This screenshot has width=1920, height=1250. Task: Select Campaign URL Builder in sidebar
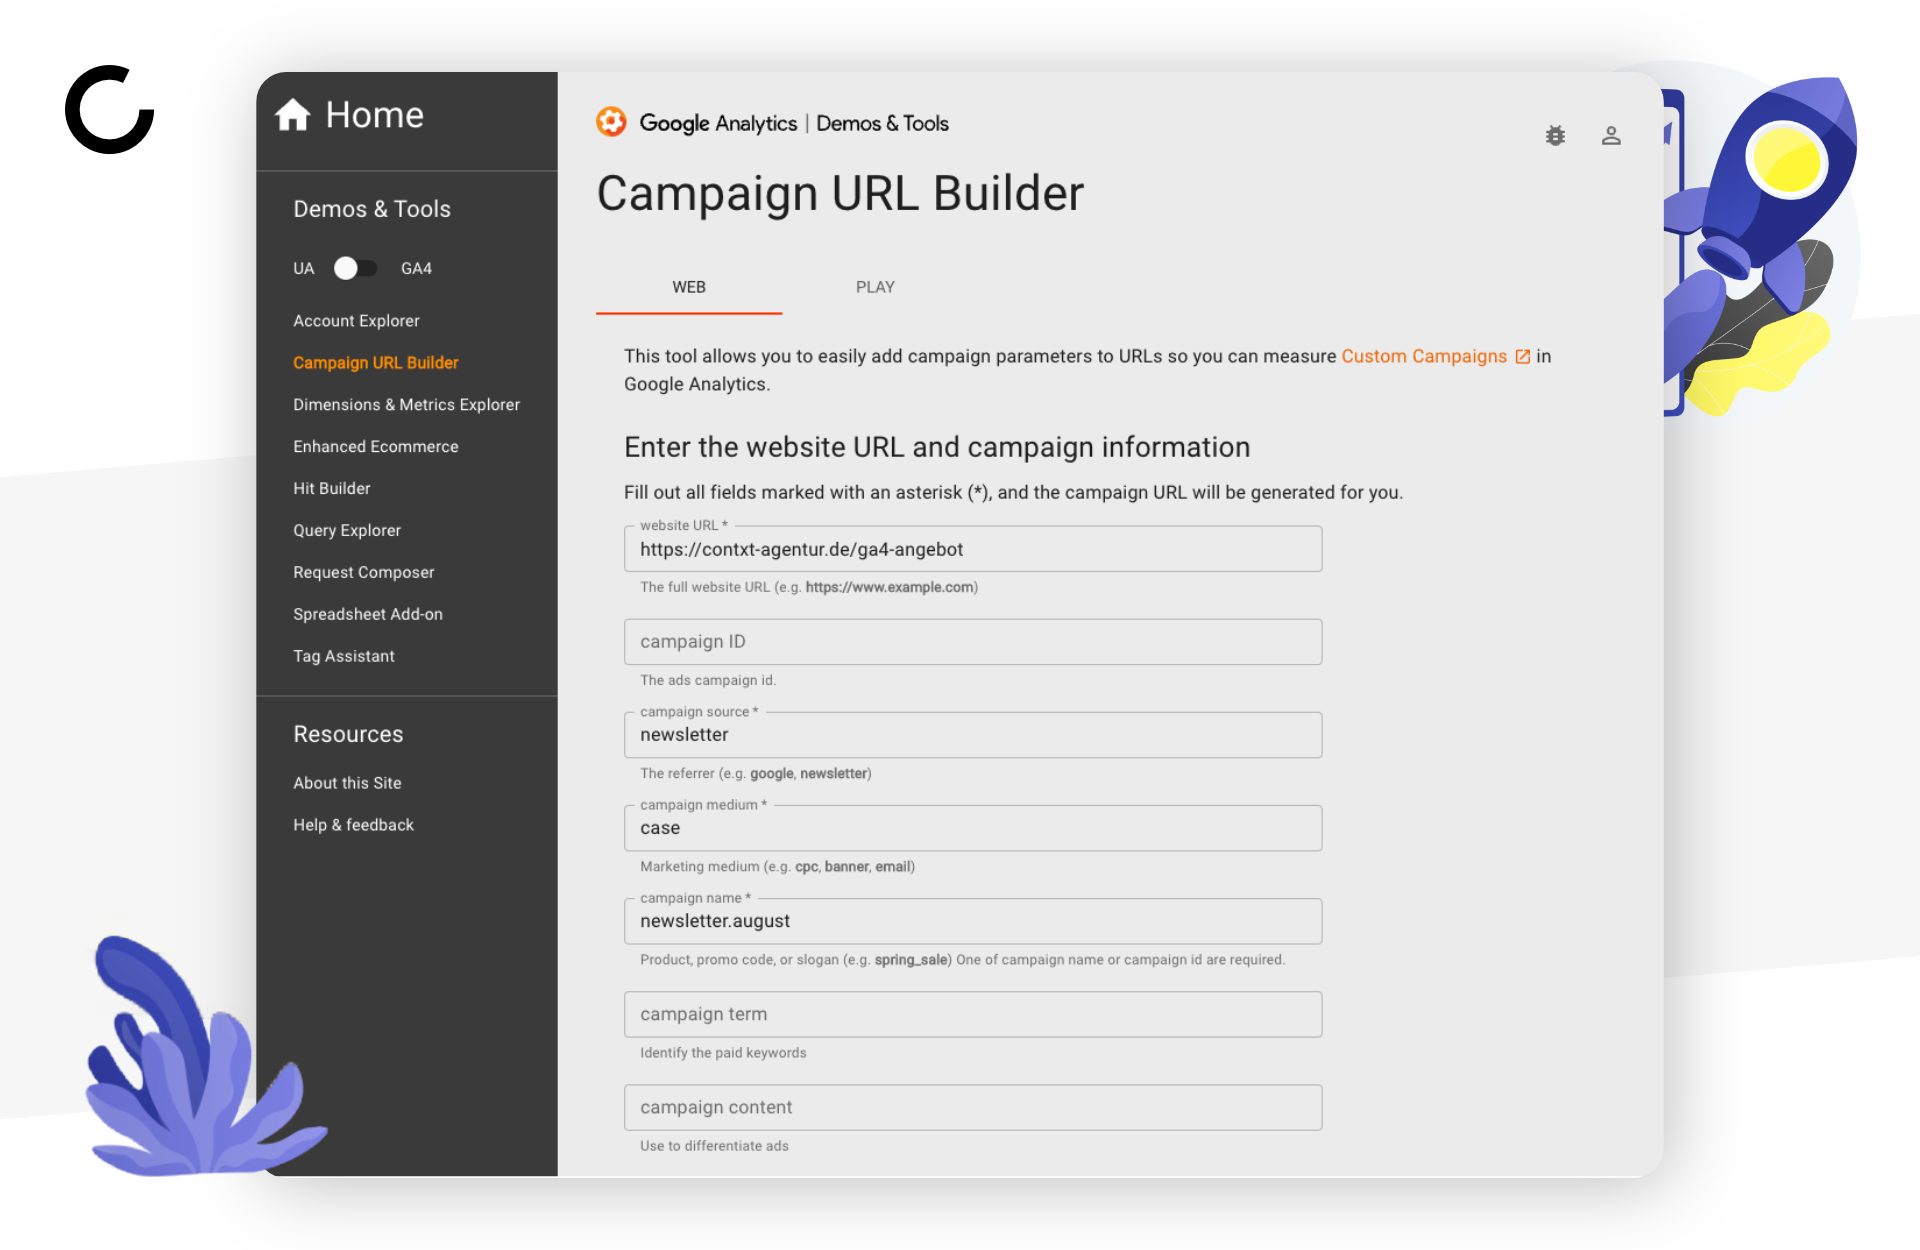tap(376, 363)
